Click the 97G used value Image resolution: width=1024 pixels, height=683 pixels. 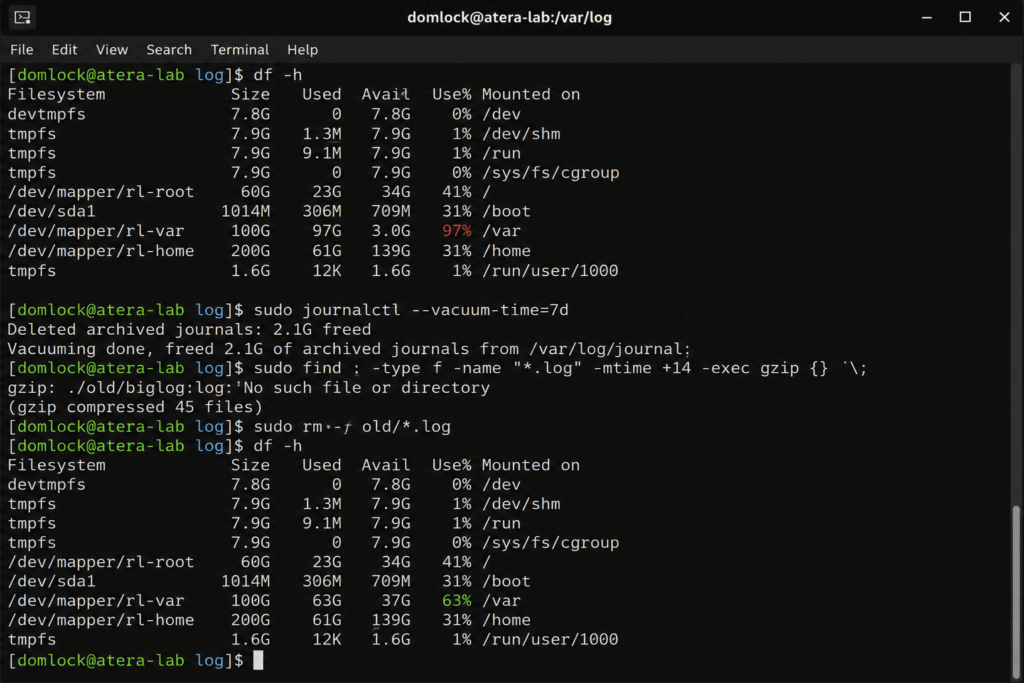coord(327,231)
